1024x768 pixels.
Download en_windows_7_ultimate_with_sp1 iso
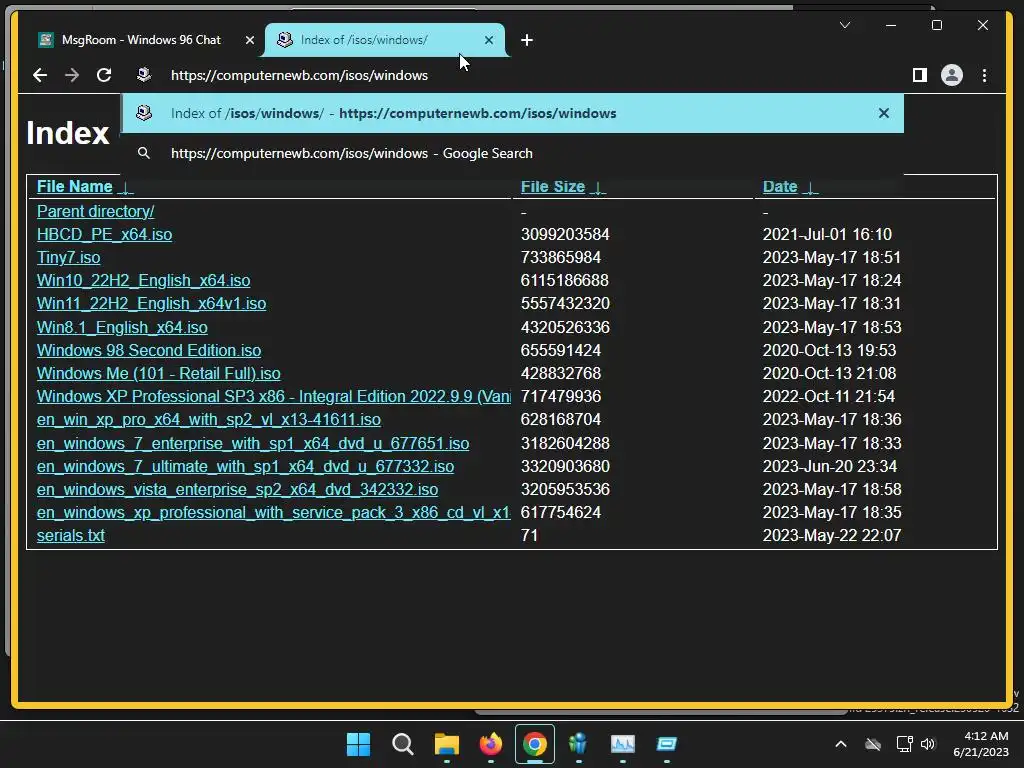pos(246,466)
